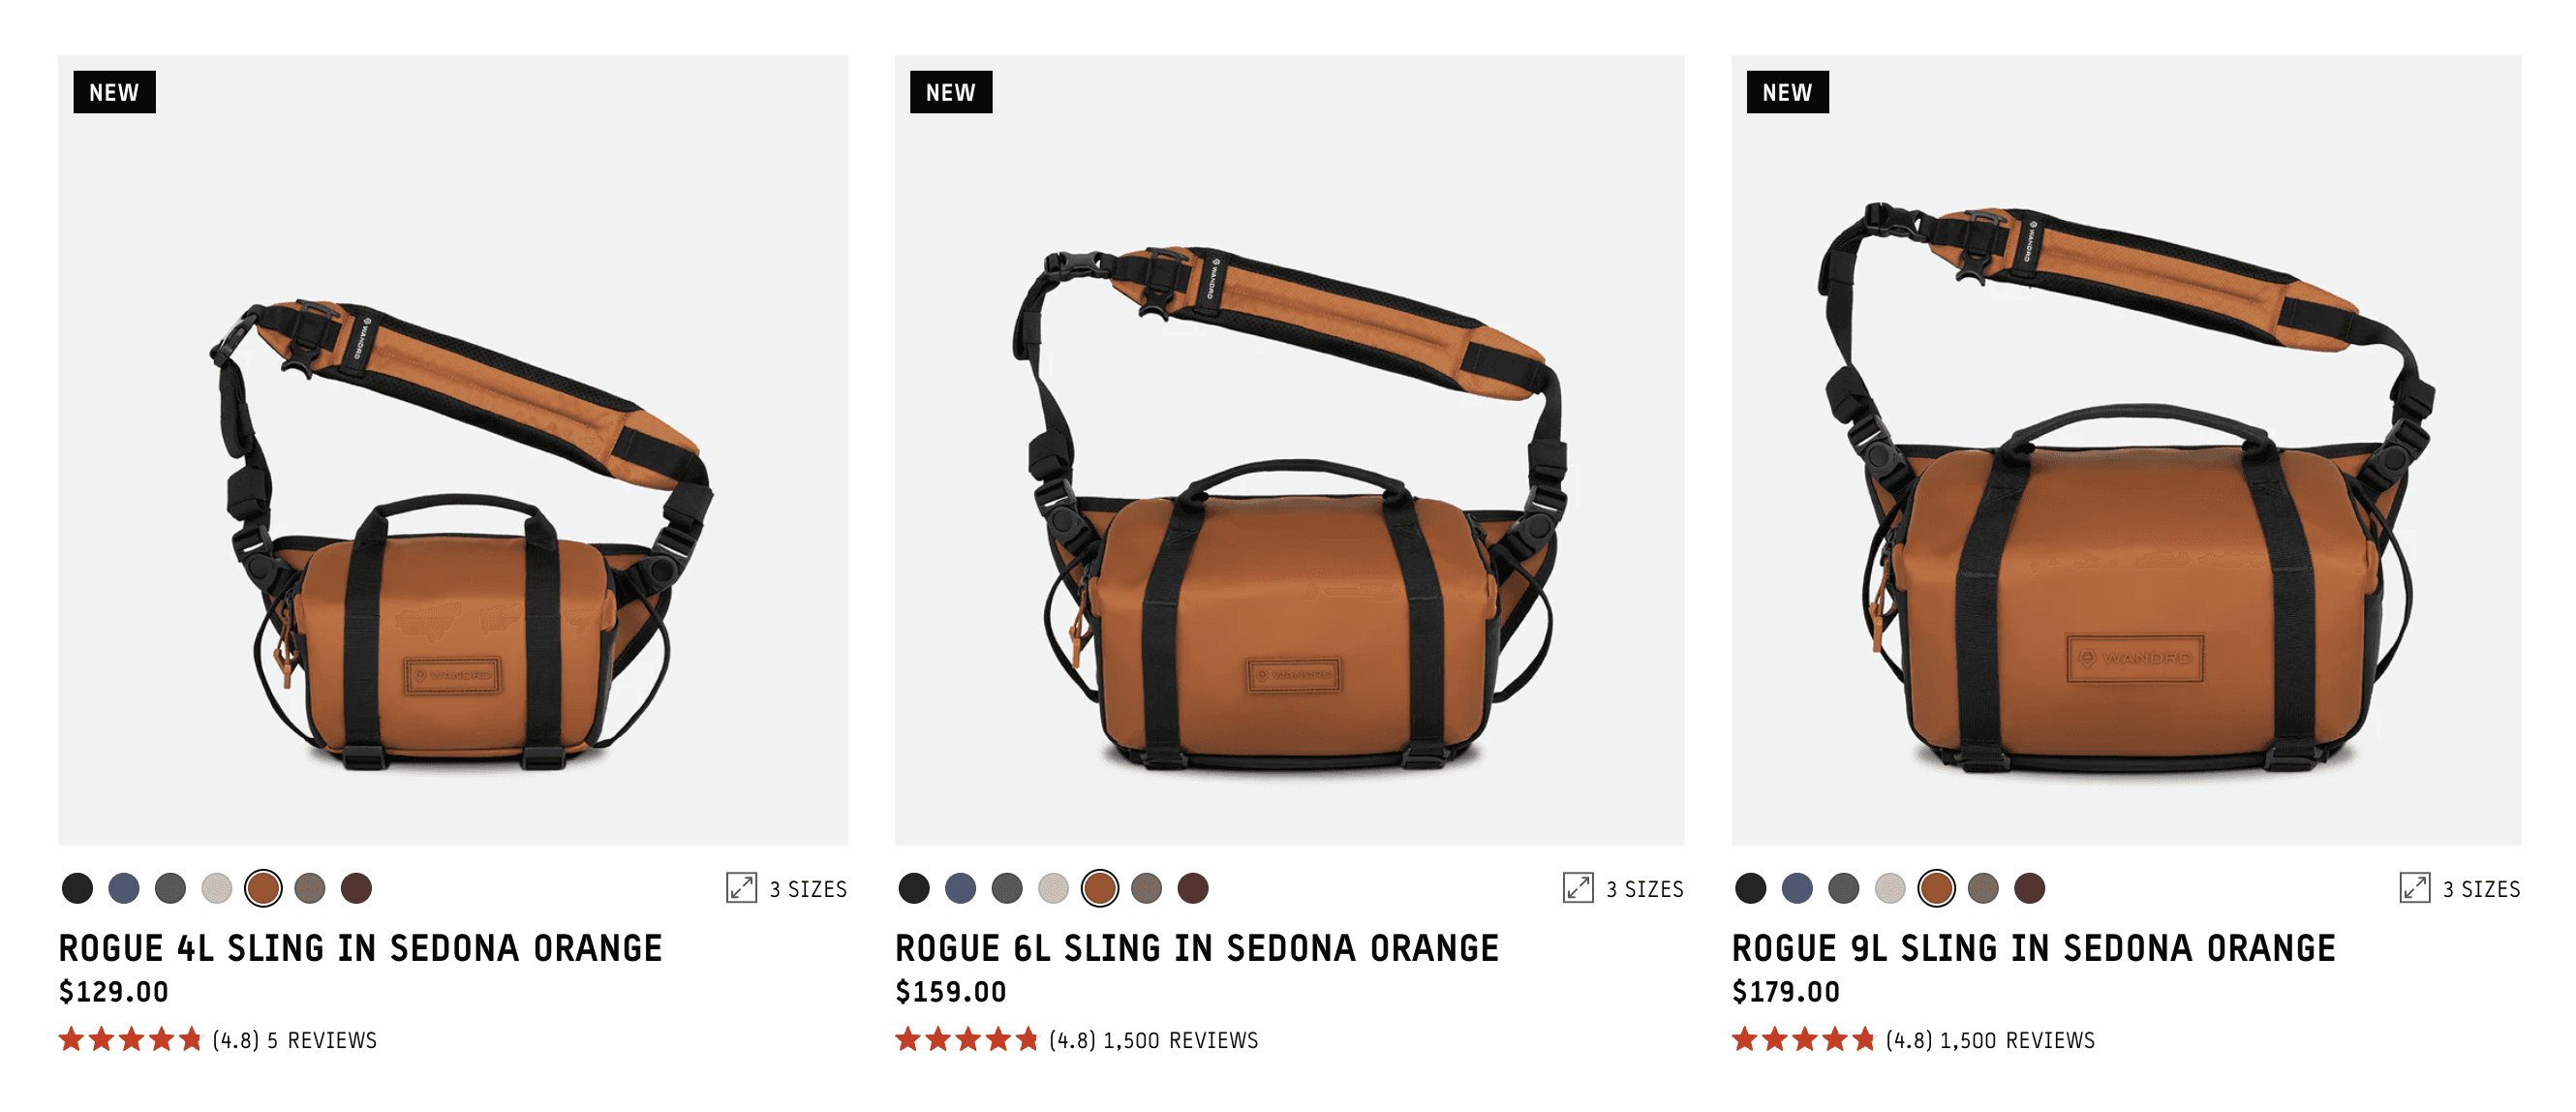The width and height of the screenshot is (2576, 1112).
Task: View 1,500 reviews for Rogue 6L Sling
Action: tap(1180, 1040)
